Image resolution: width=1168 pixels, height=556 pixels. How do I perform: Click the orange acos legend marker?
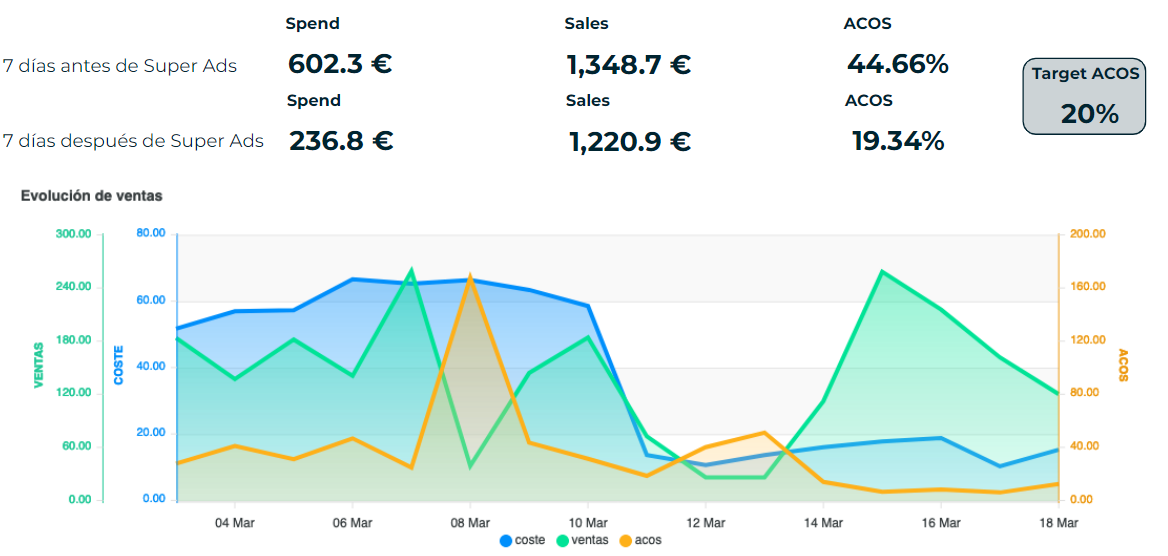[x=626, y=540]
